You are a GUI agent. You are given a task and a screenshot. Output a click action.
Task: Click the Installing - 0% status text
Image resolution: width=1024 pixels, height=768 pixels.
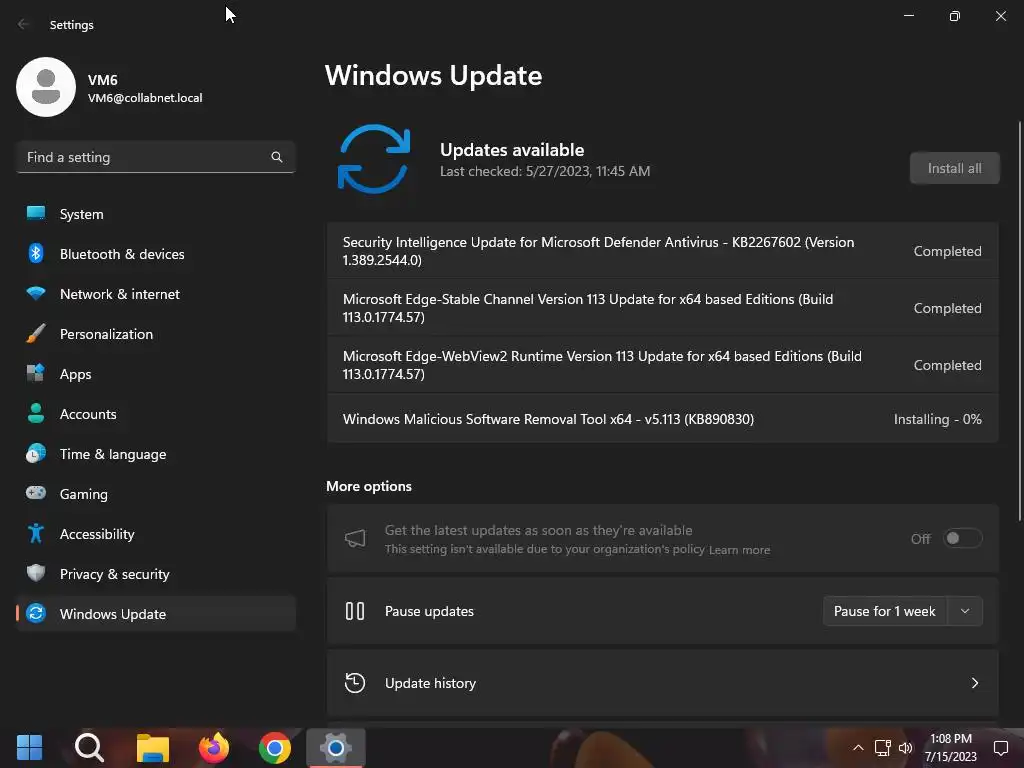(x=937, y=419)
